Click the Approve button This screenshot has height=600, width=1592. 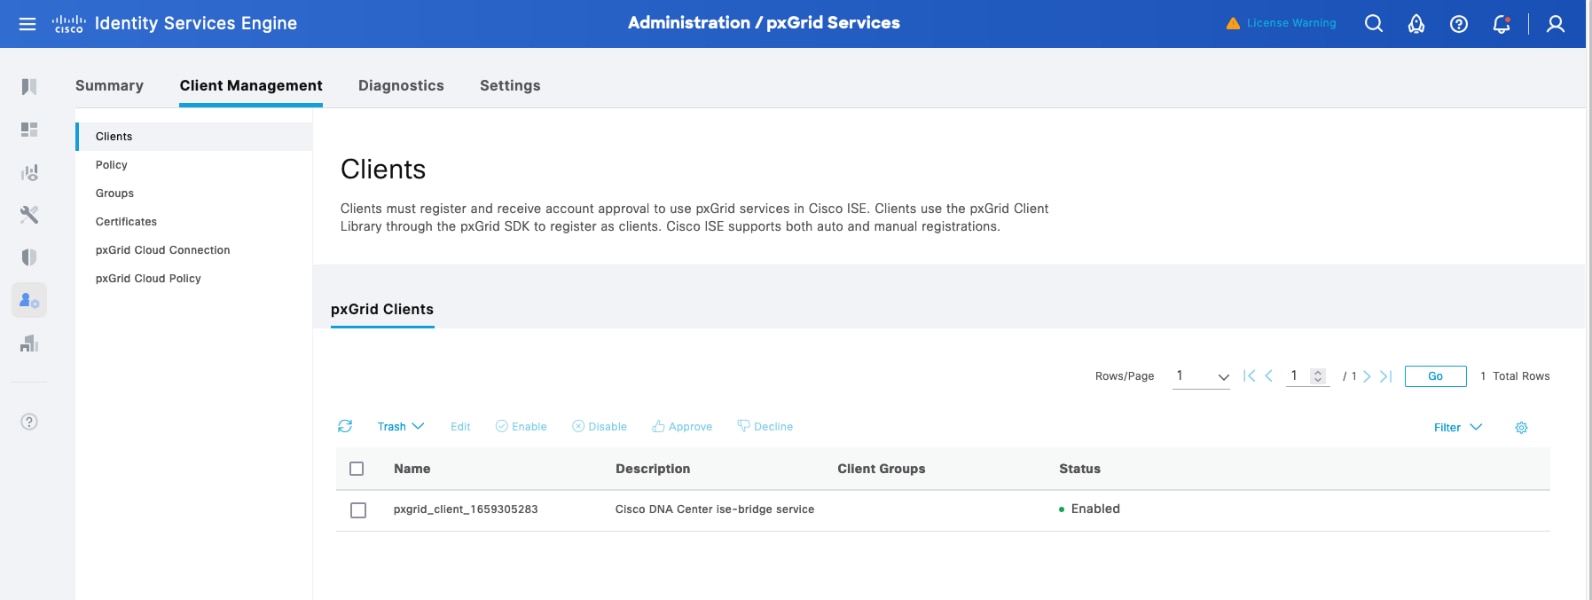682,427
